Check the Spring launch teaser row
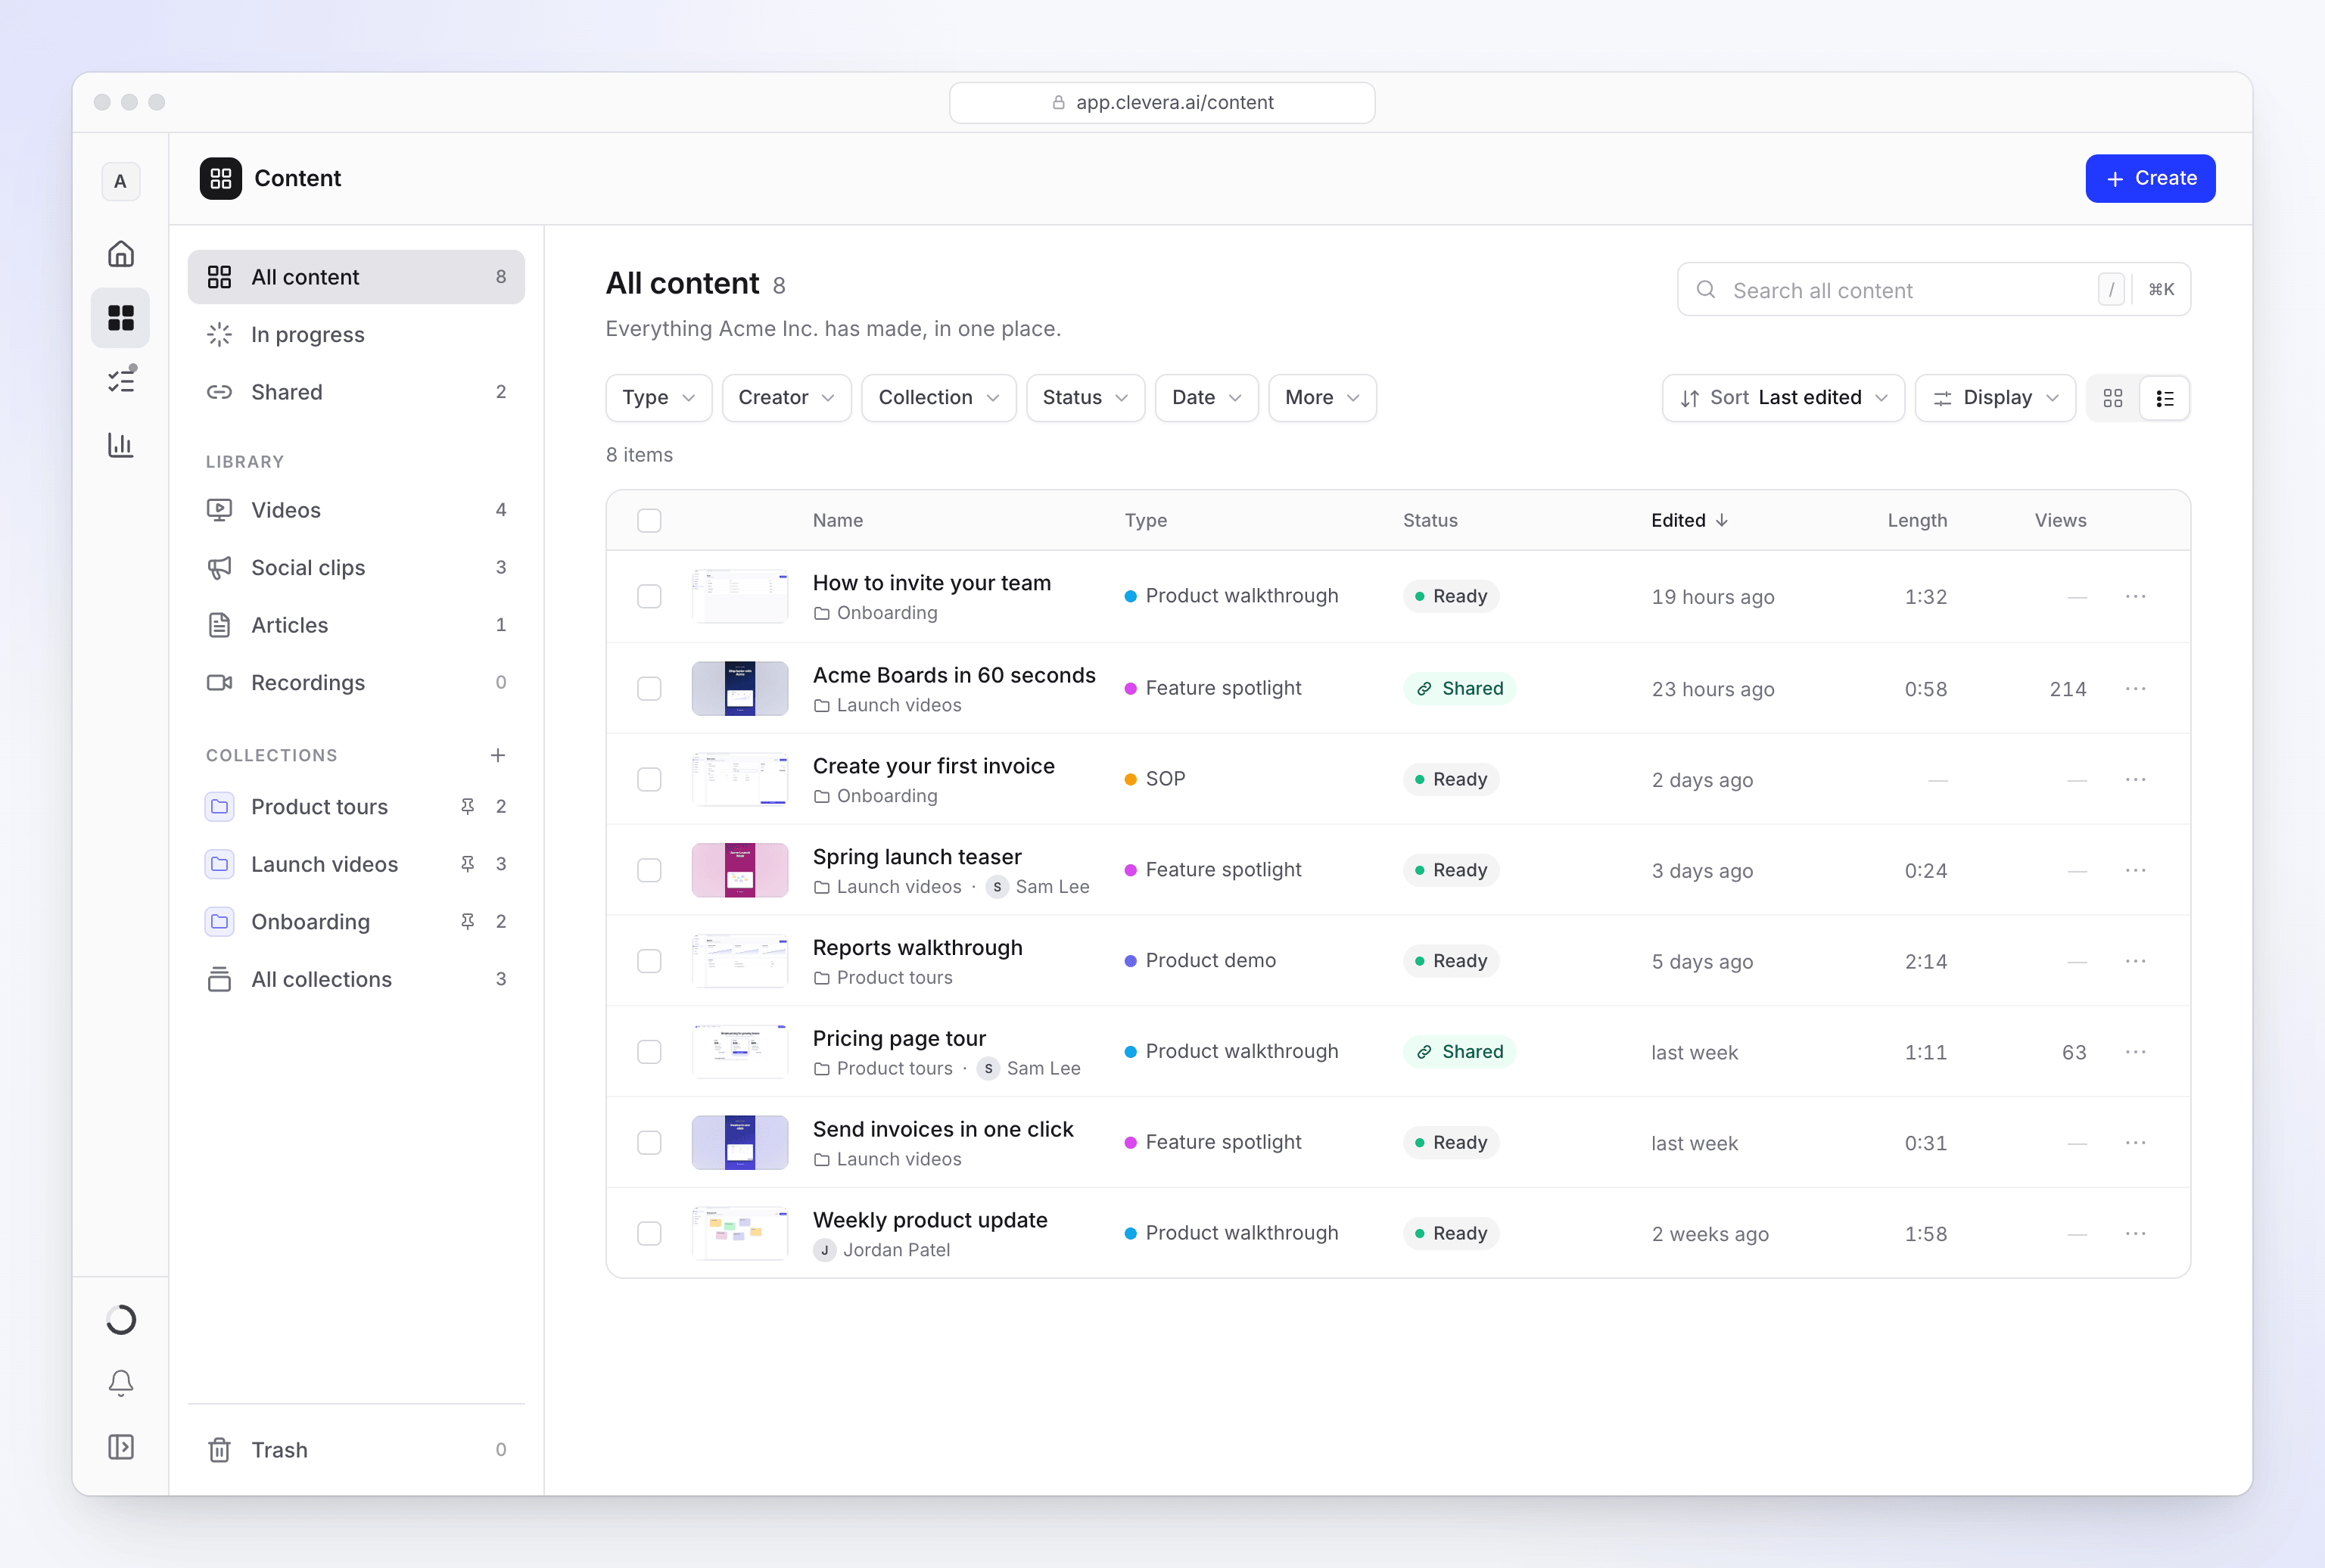This screenshot has height=1568, width=2325. tap(649, 870)
